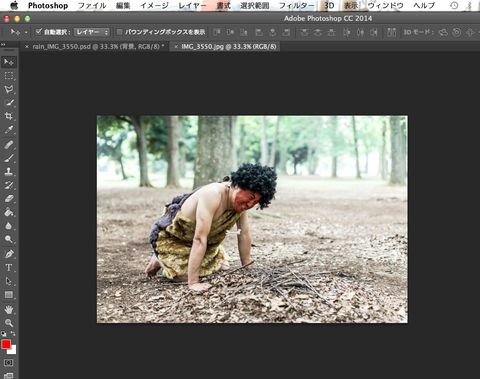The width and height of the screenshot is (480, 379).
Task: Distribute bottom edges in the options bar
Action: click(x=331, y=32)
